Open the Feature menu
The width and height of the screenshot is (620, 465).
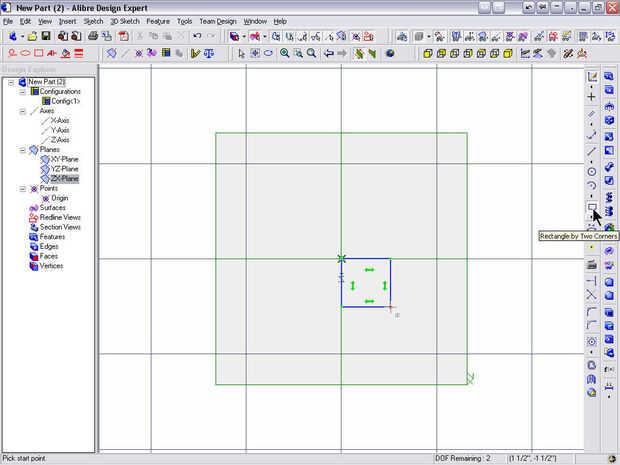(x=158, y=21)
